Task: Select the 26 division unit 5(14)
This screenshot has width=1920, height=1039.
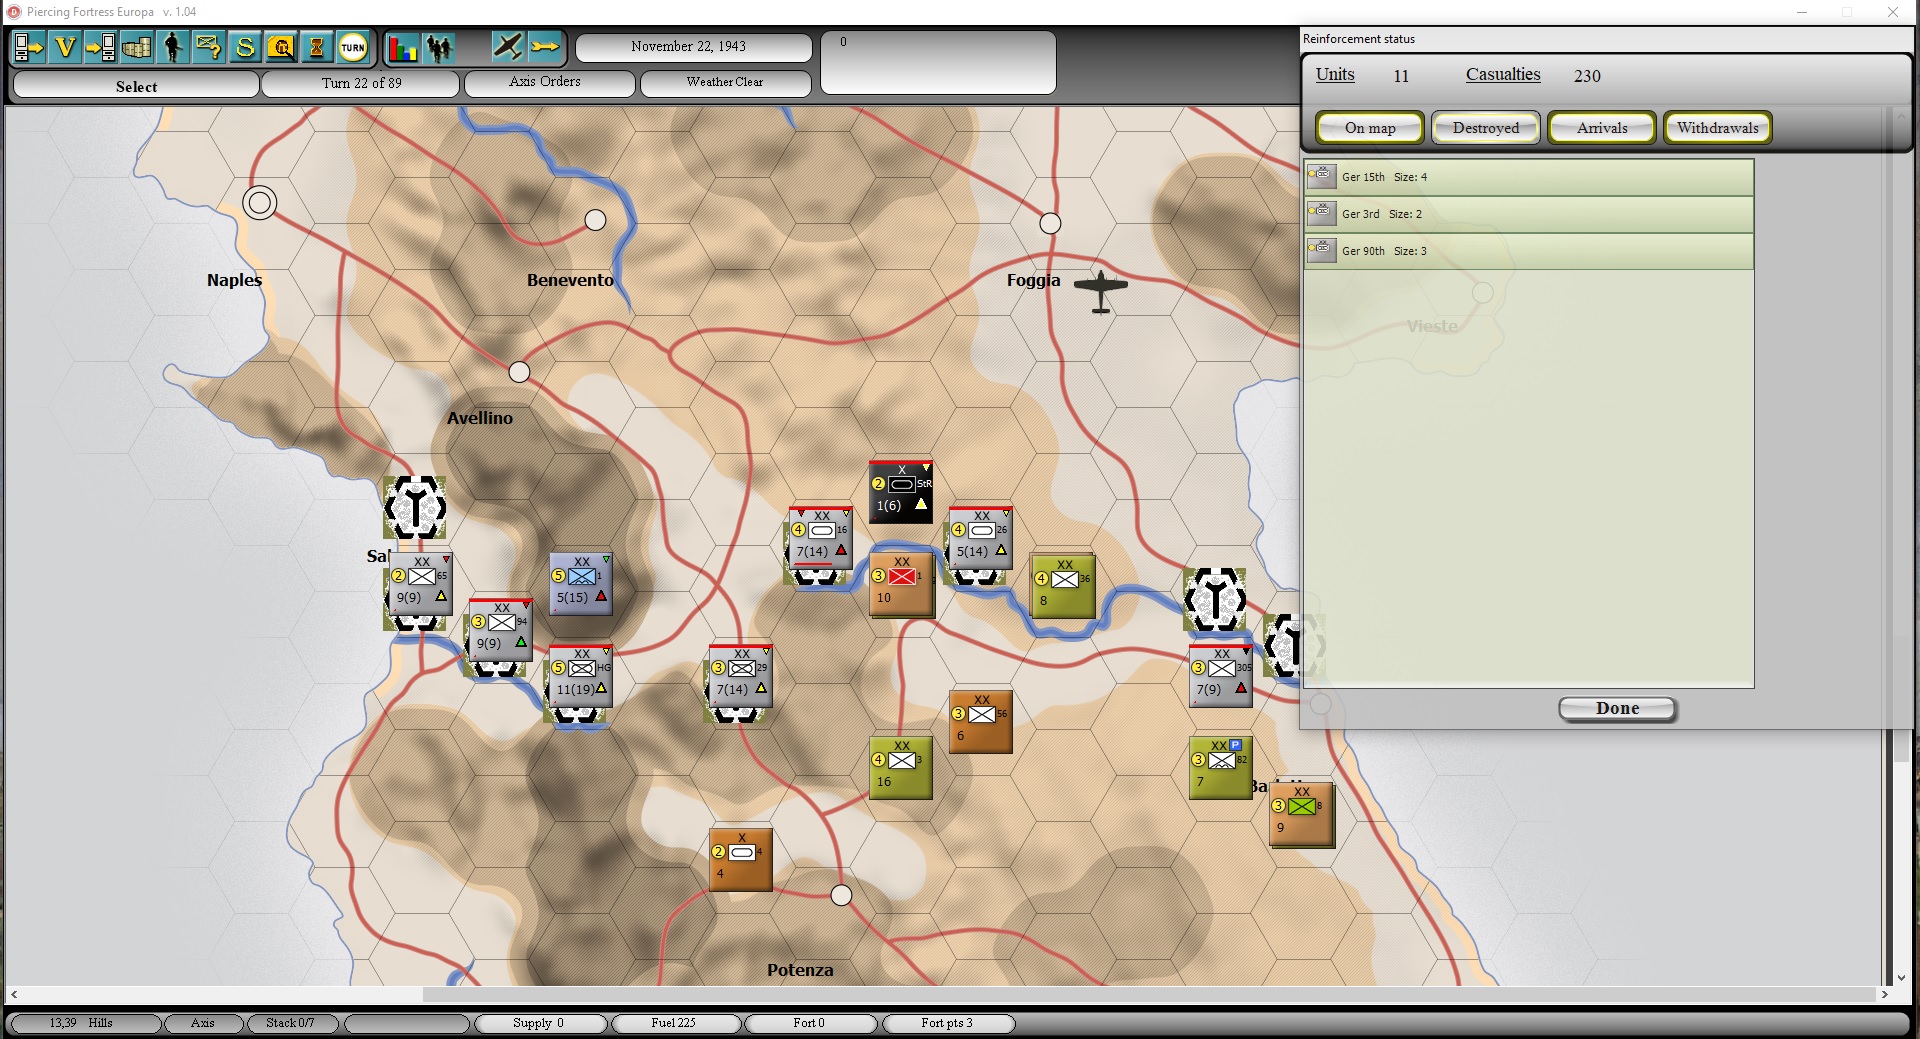Action: pos(981,538)
